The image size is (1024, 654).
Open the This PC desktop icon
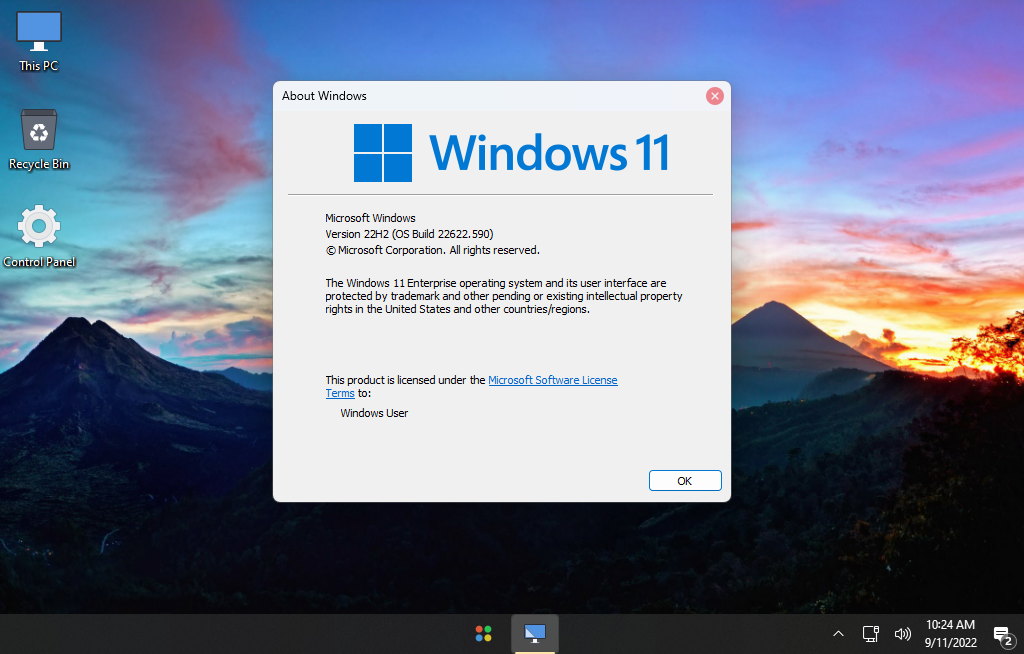point(39,42)
